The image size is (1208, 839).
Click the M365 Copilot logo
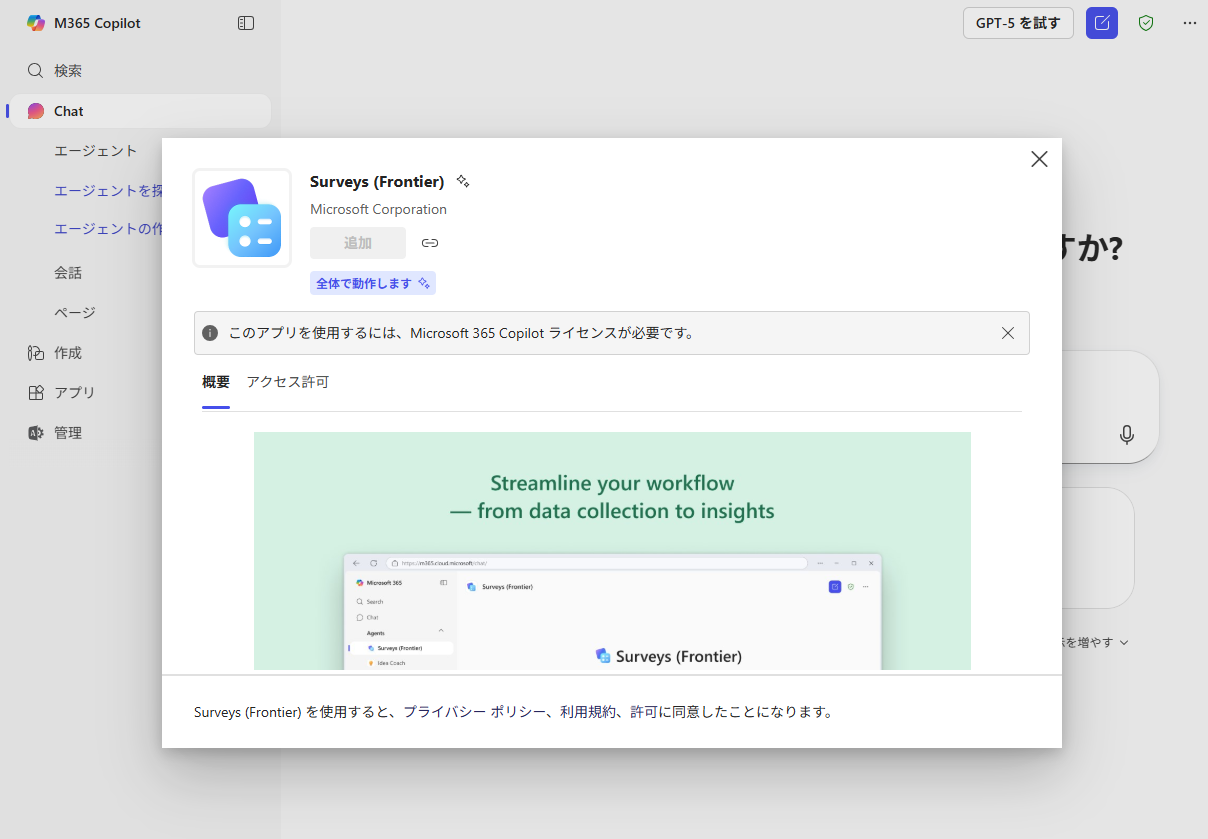[36, 22]
